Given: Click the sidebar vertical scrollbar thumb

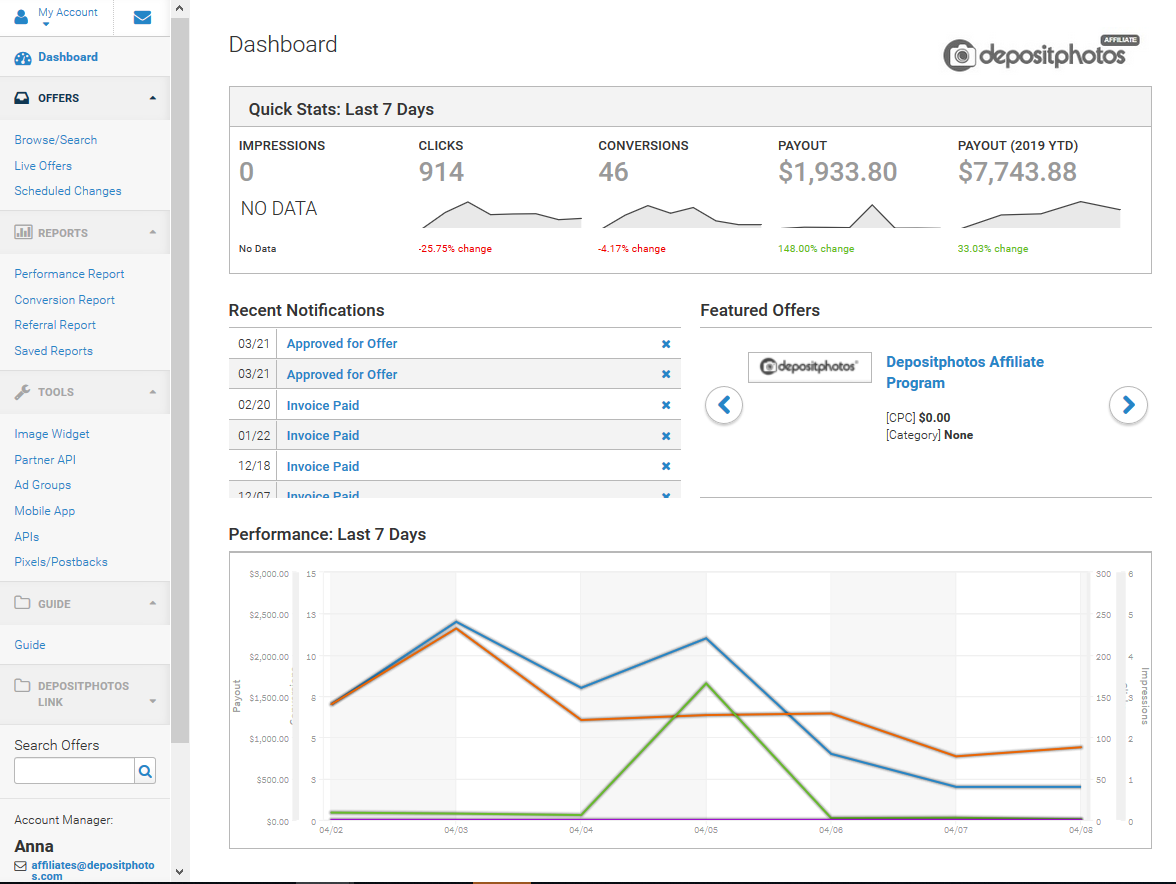Looking at the screenshot, I should click(179, 379).
